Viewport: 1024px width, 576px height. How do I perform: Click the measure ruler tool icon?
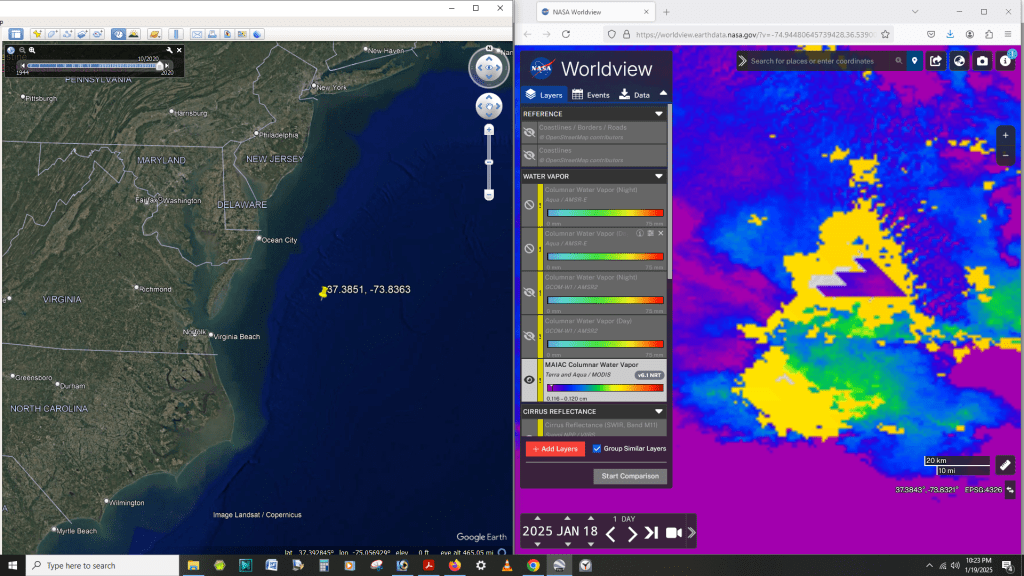pos(1005,465)
